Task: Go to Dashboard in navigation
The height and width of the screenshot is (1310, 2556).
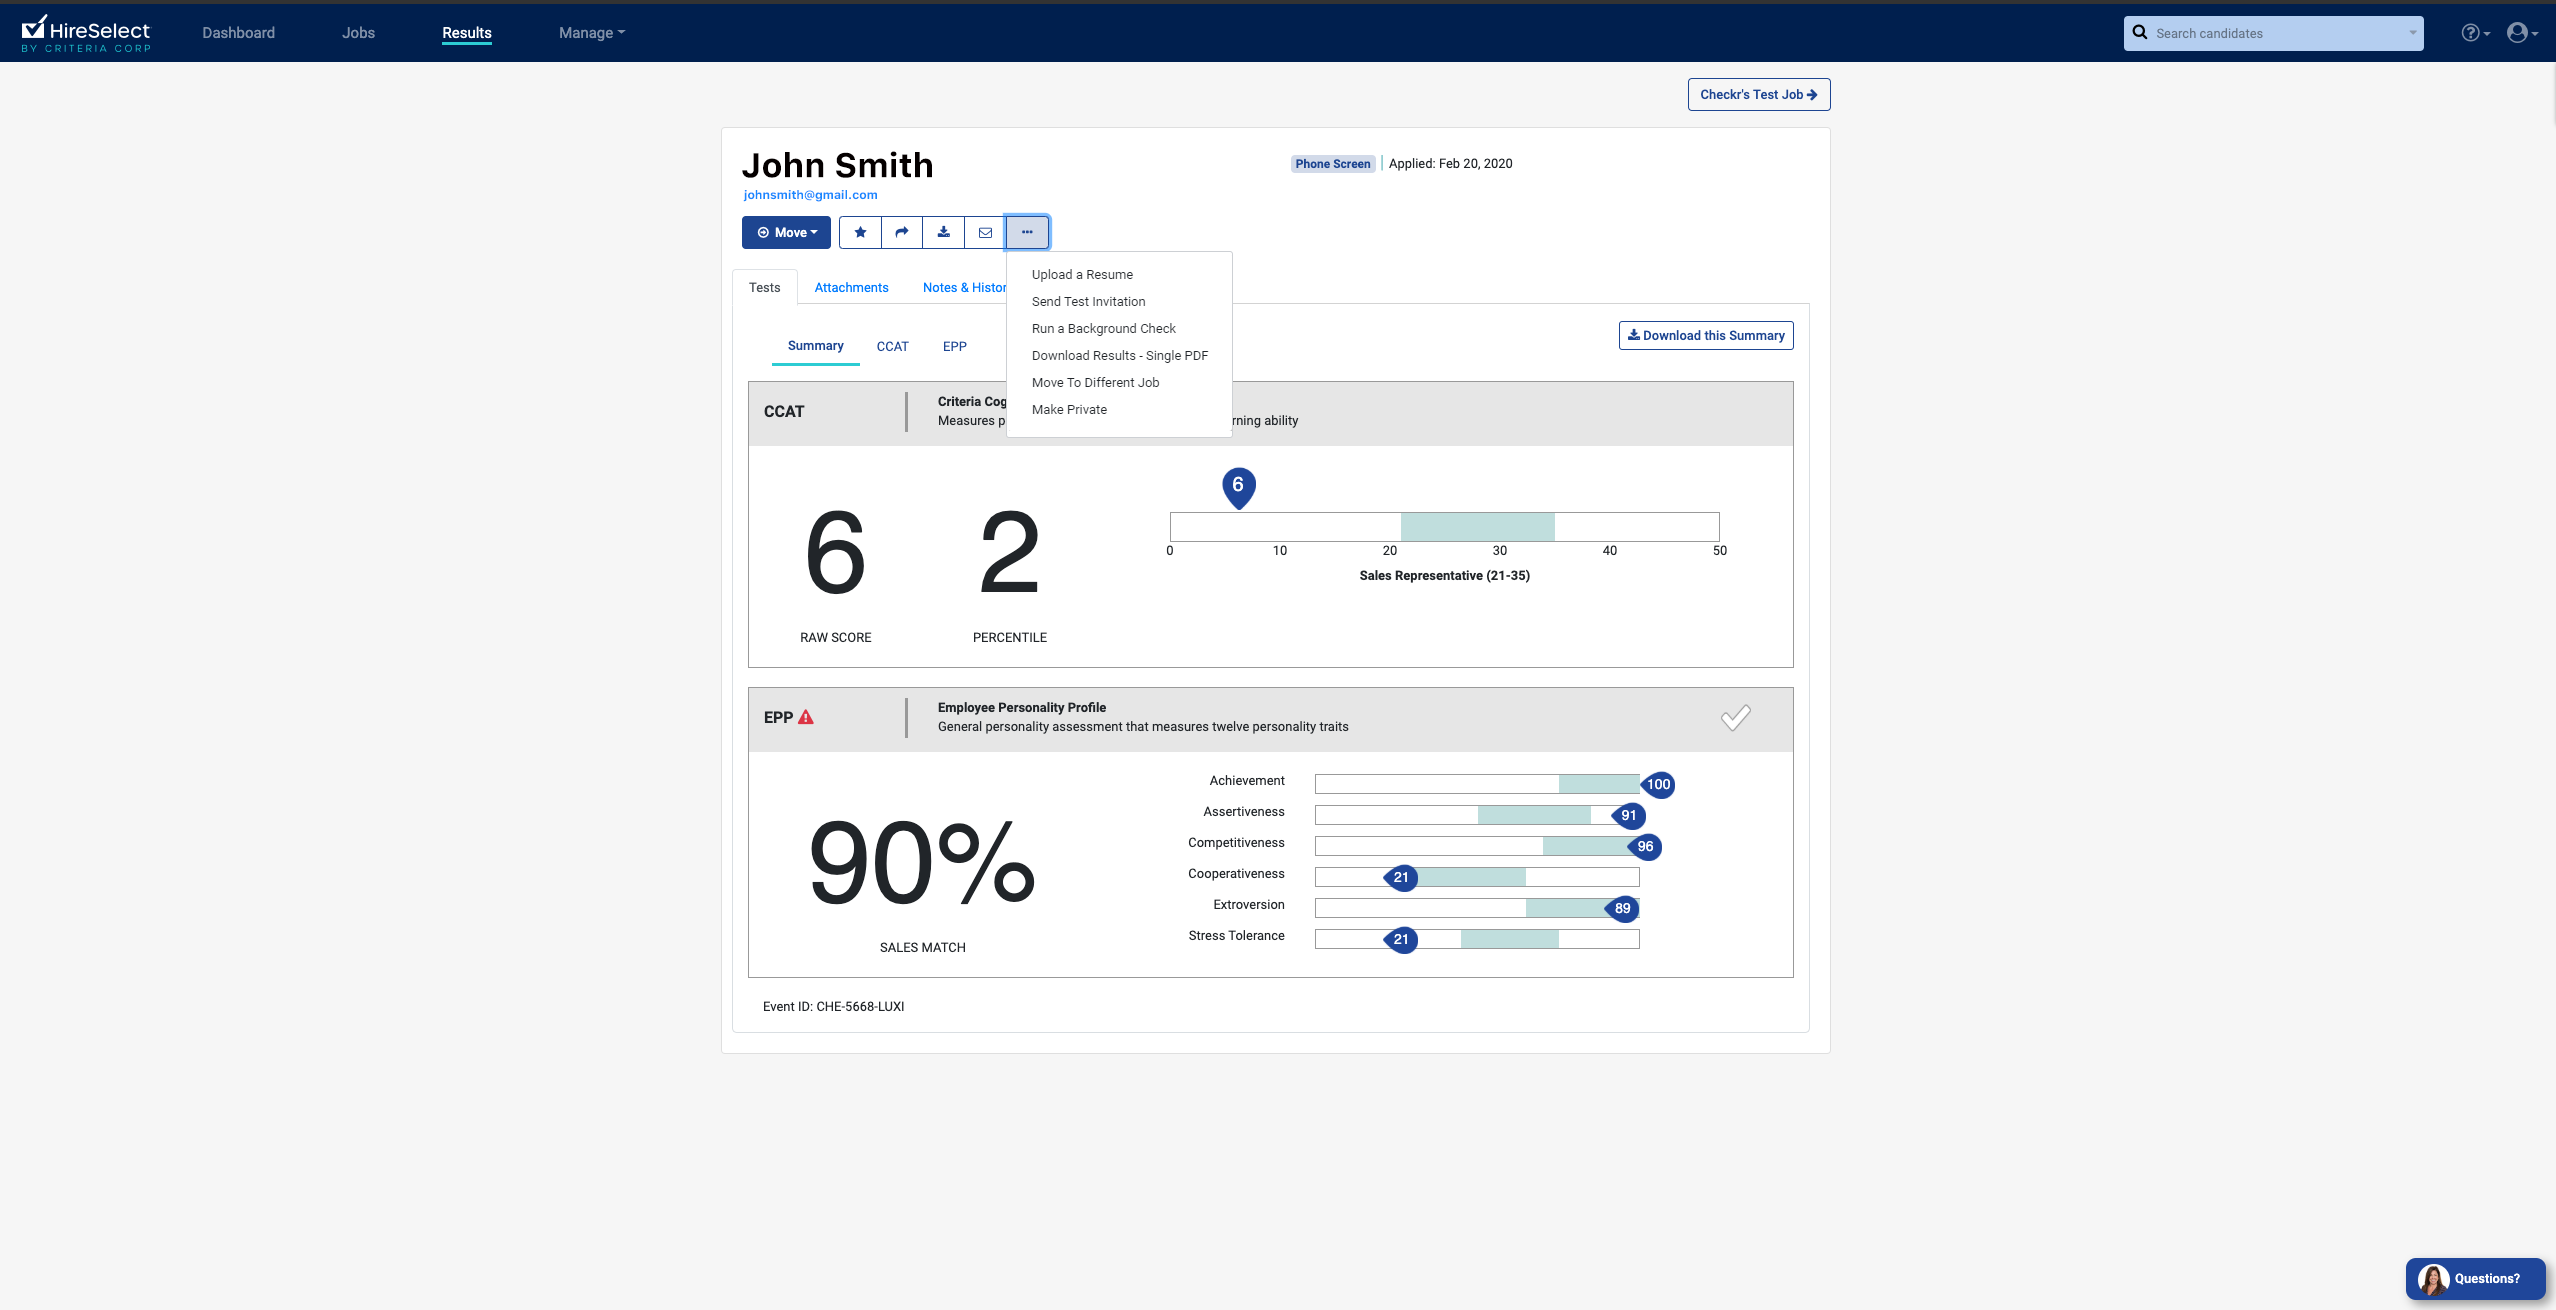Action: tap(238, 33)
